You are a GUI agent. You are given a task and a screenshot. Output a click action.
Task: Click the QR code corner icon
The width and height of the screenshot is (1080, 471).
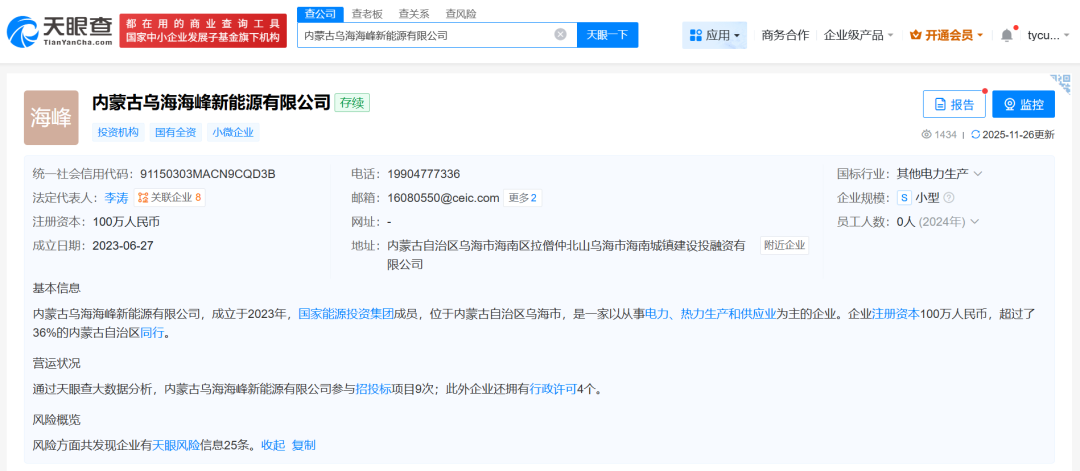tap(1059, 84)
